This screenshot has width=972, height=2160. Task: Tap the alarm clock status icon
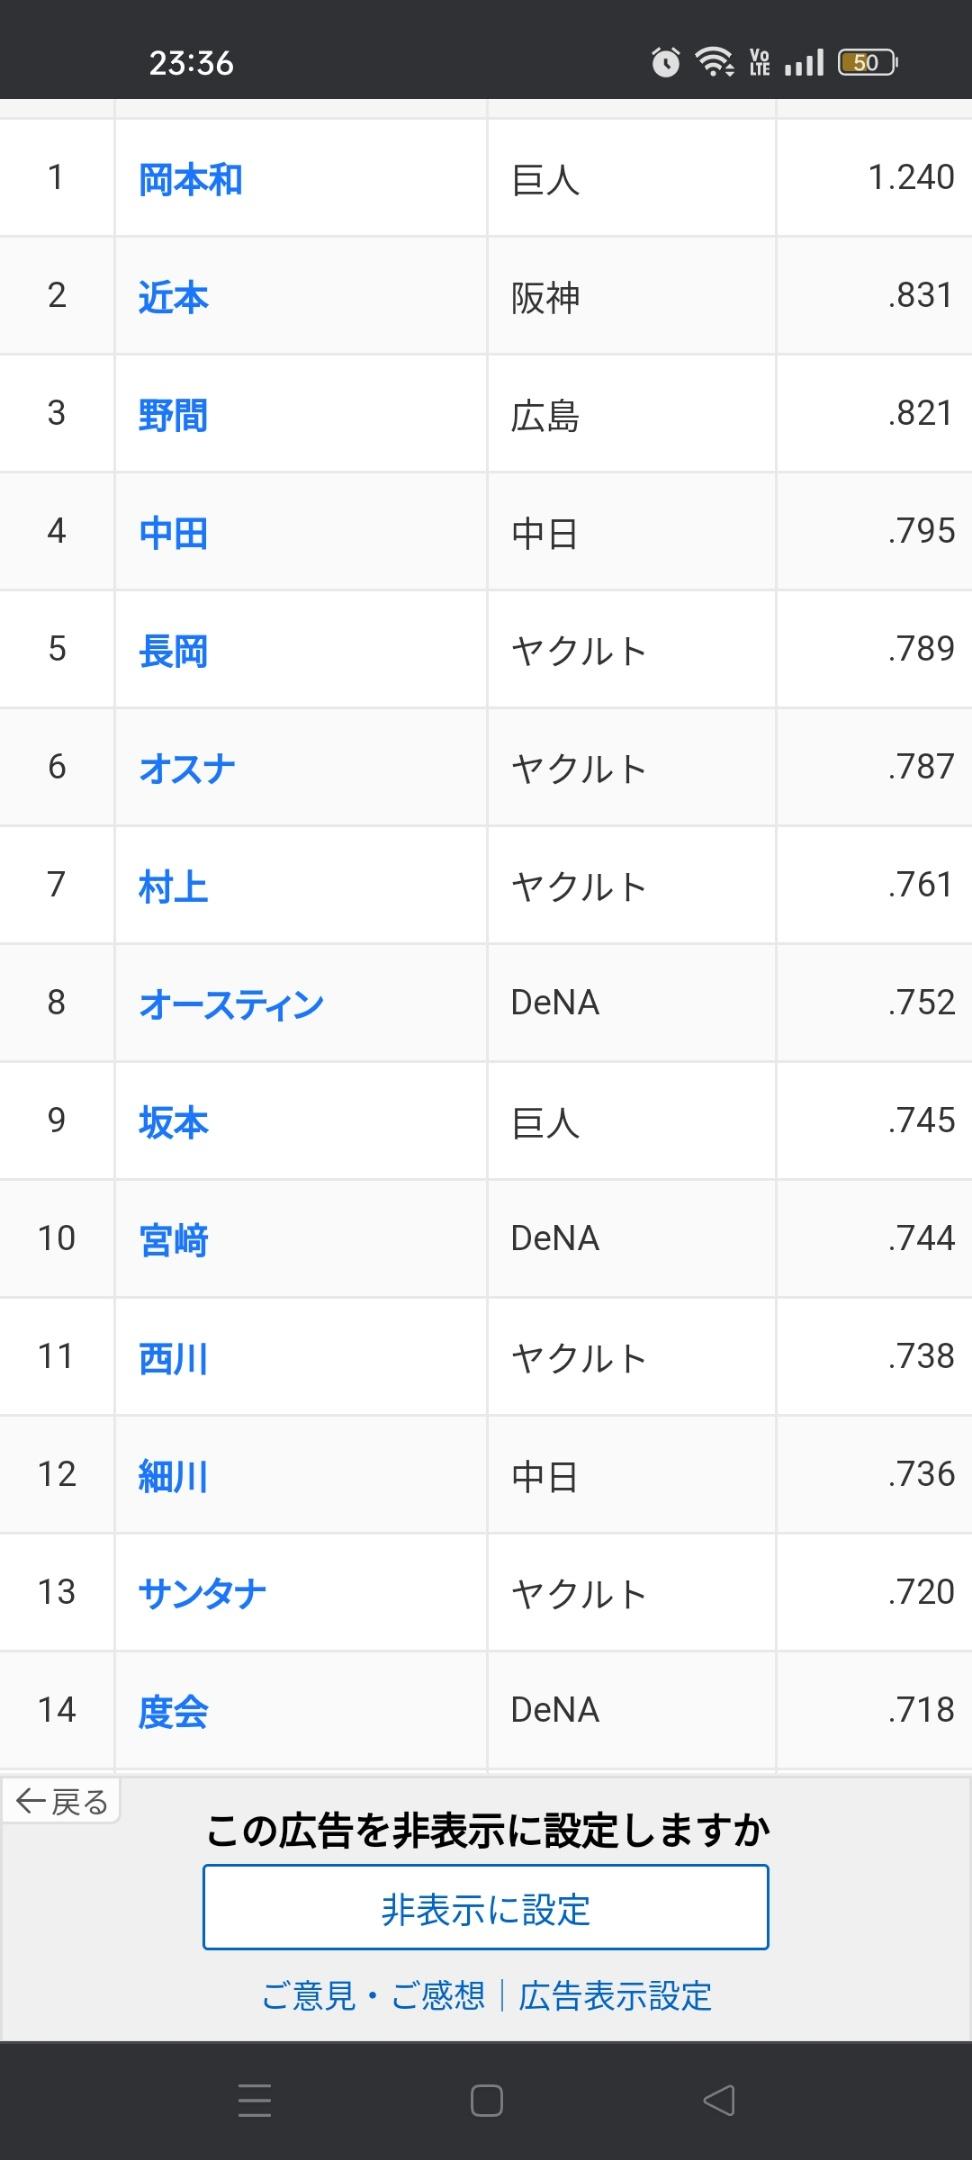[x=666, y=63]
